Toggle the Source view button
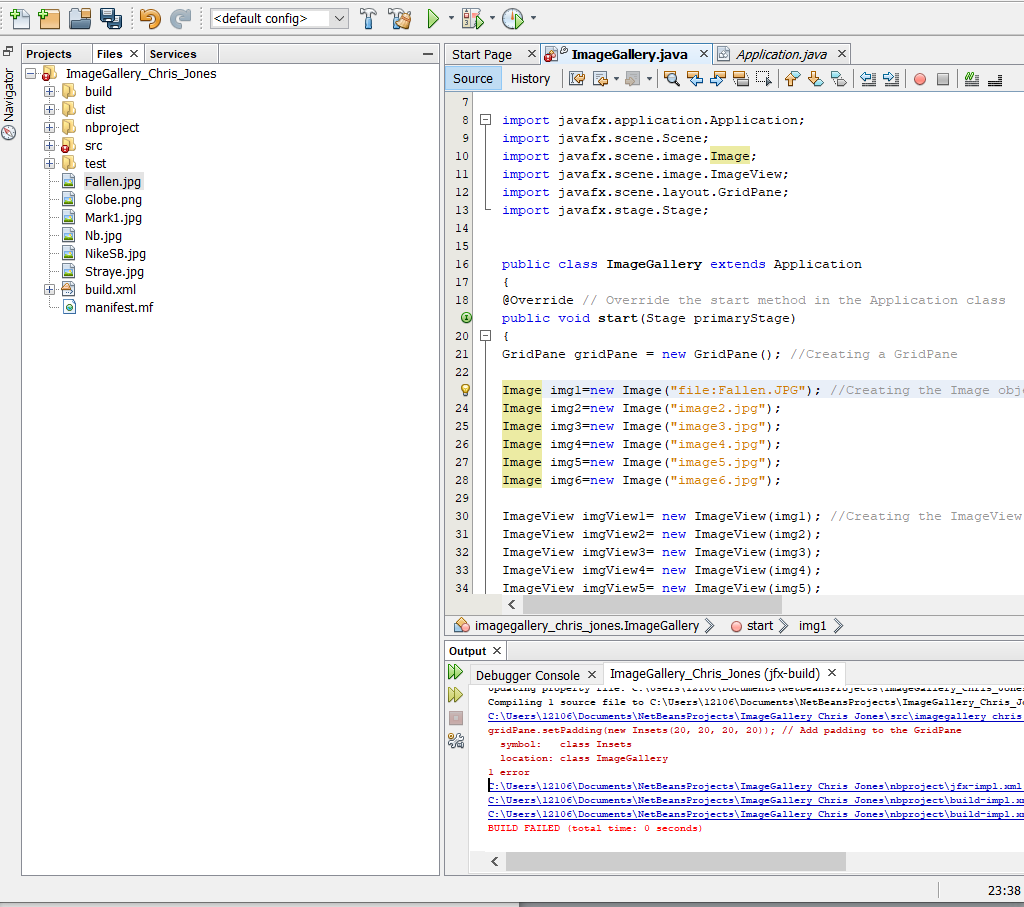 tap(473, 79)
